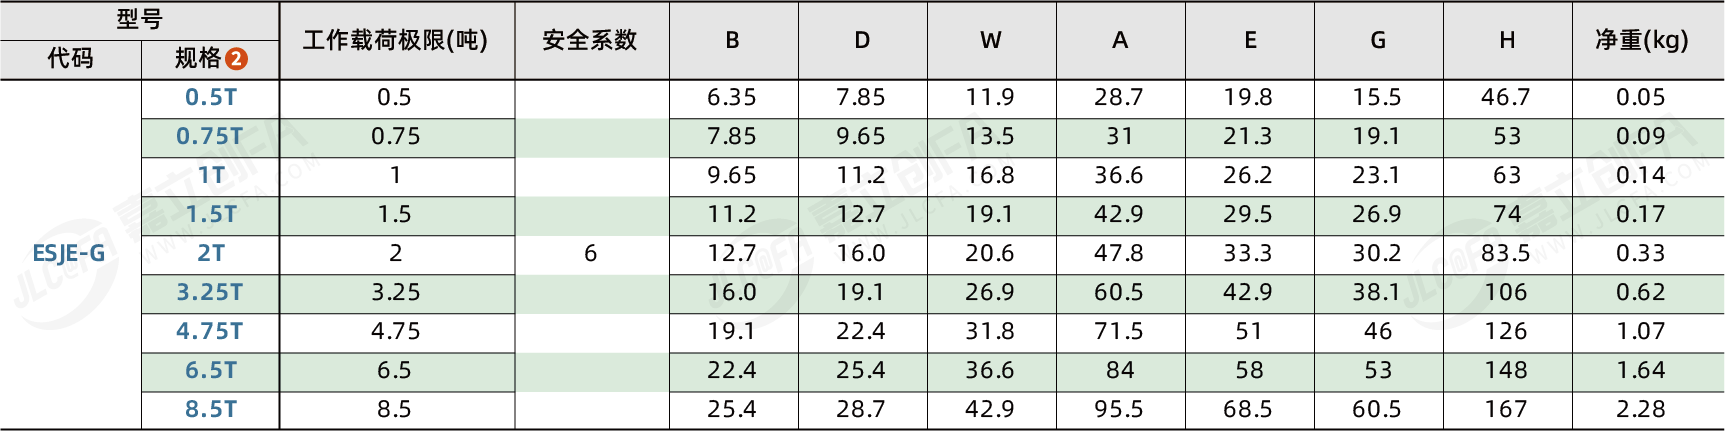1725x431 pixels.
Task: Click the safety factor value 6
Action: [590, 254]
